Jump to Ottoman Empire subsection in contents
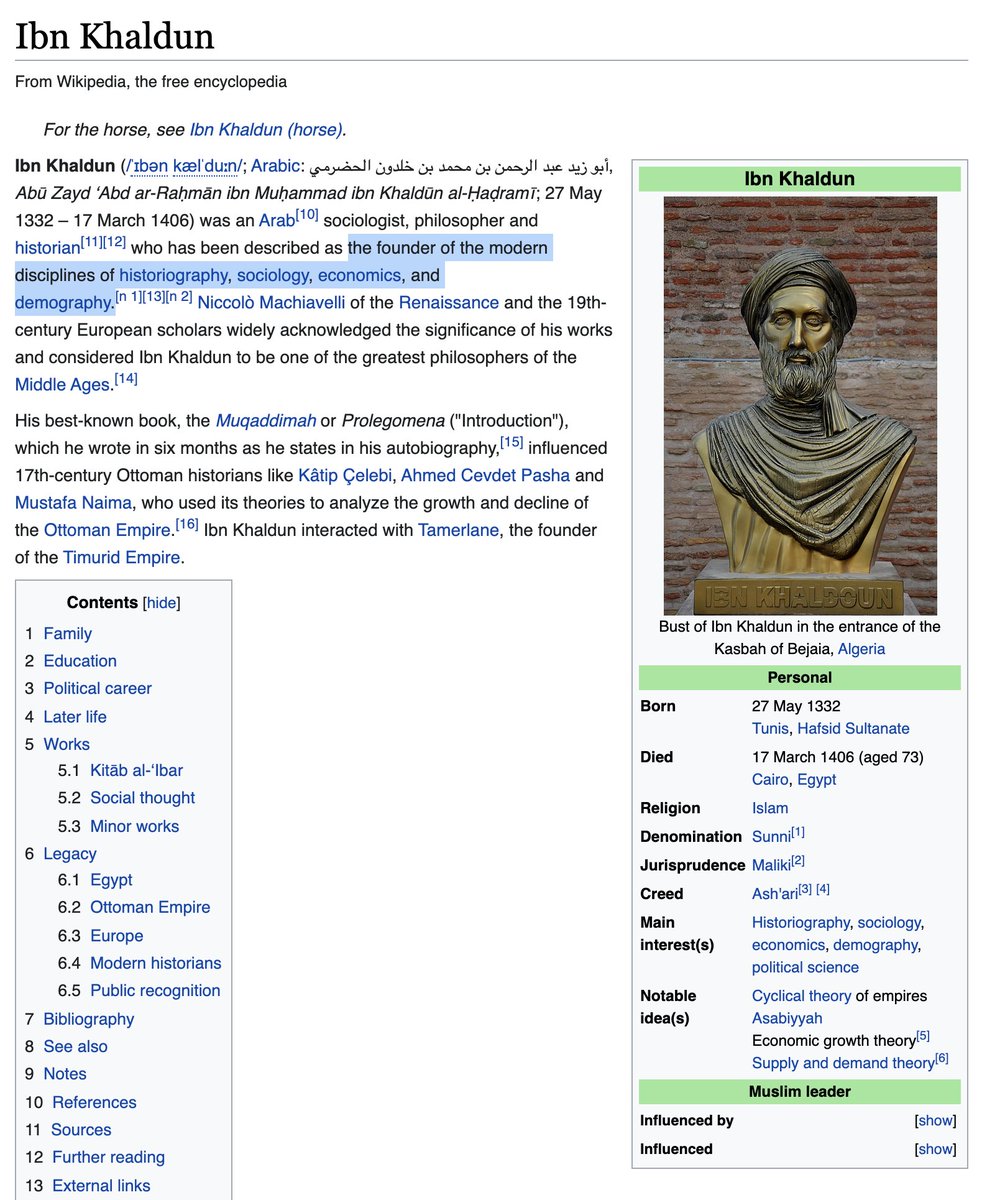The height and width of the screenshot is (1200, 982). (150, 907)
